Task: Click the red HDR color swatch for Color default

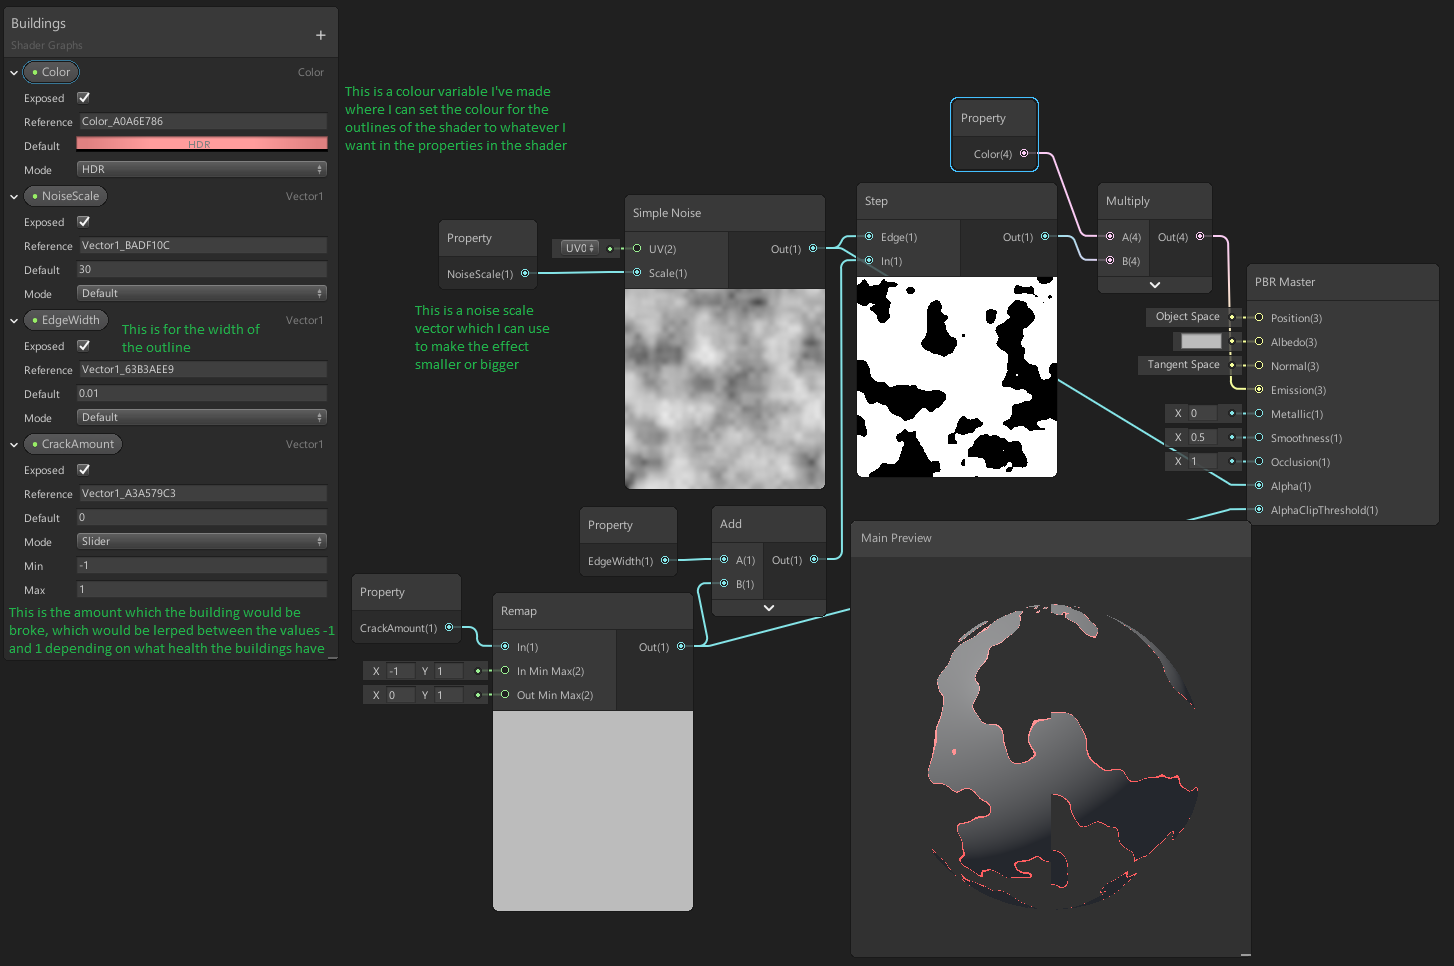Action: (201, 144)
